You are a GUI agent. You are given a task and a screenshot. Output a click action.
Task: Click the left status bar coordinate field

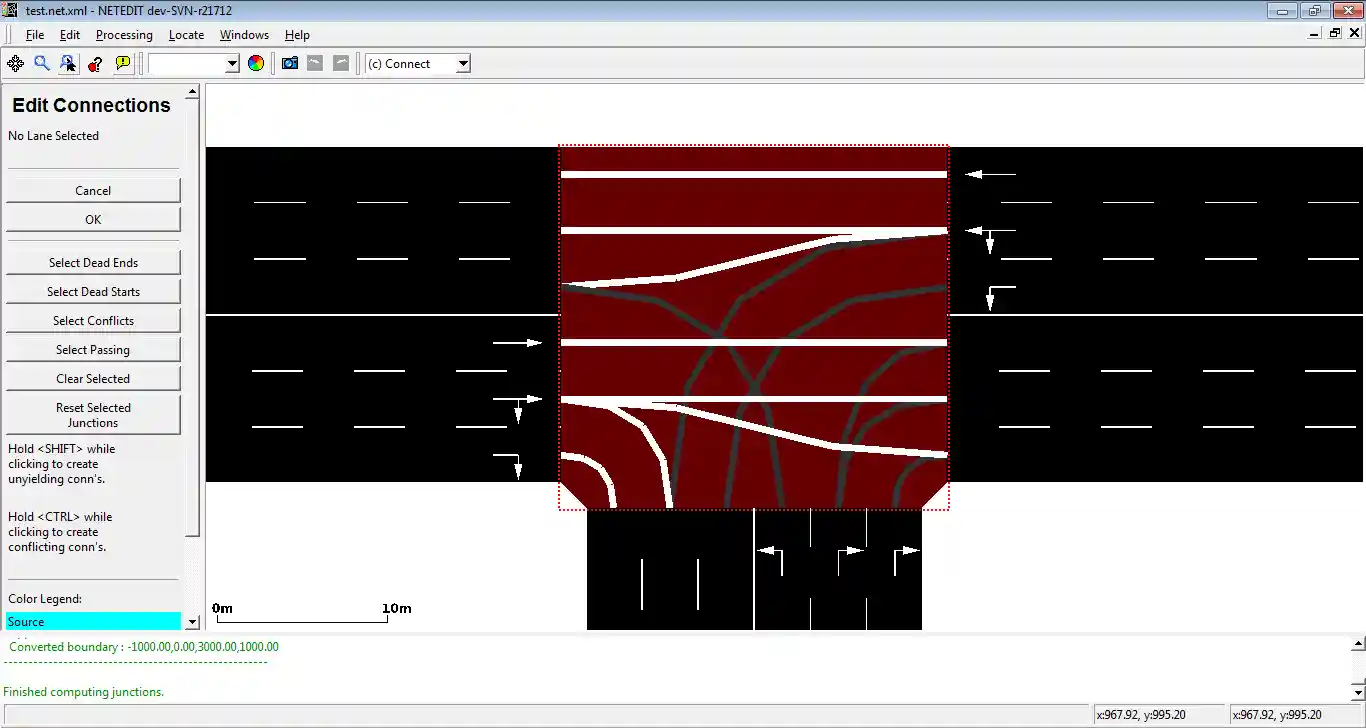[x=1158, y=715]
